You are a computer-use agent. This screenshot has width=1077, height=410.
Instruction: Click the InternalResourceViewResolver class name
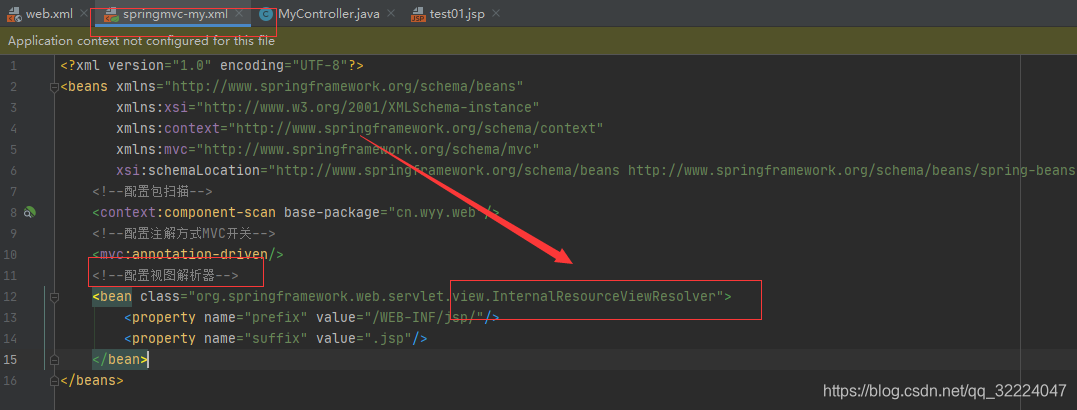[x=604, y=297]
